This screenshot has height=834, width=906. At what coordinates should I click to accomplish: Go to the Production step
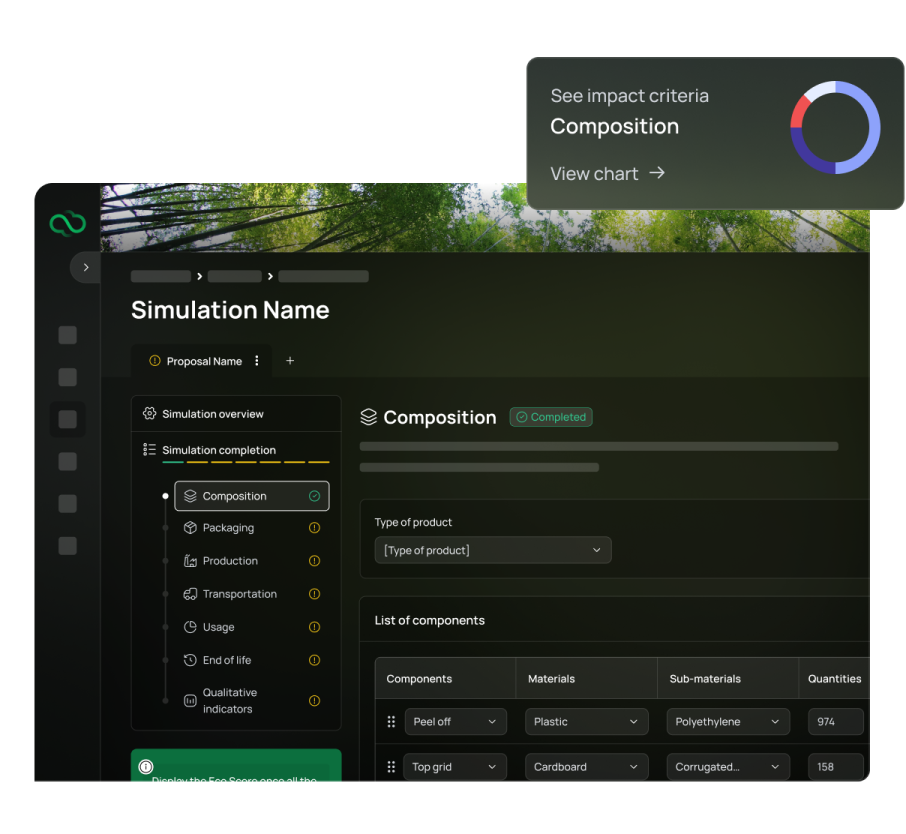230,561
